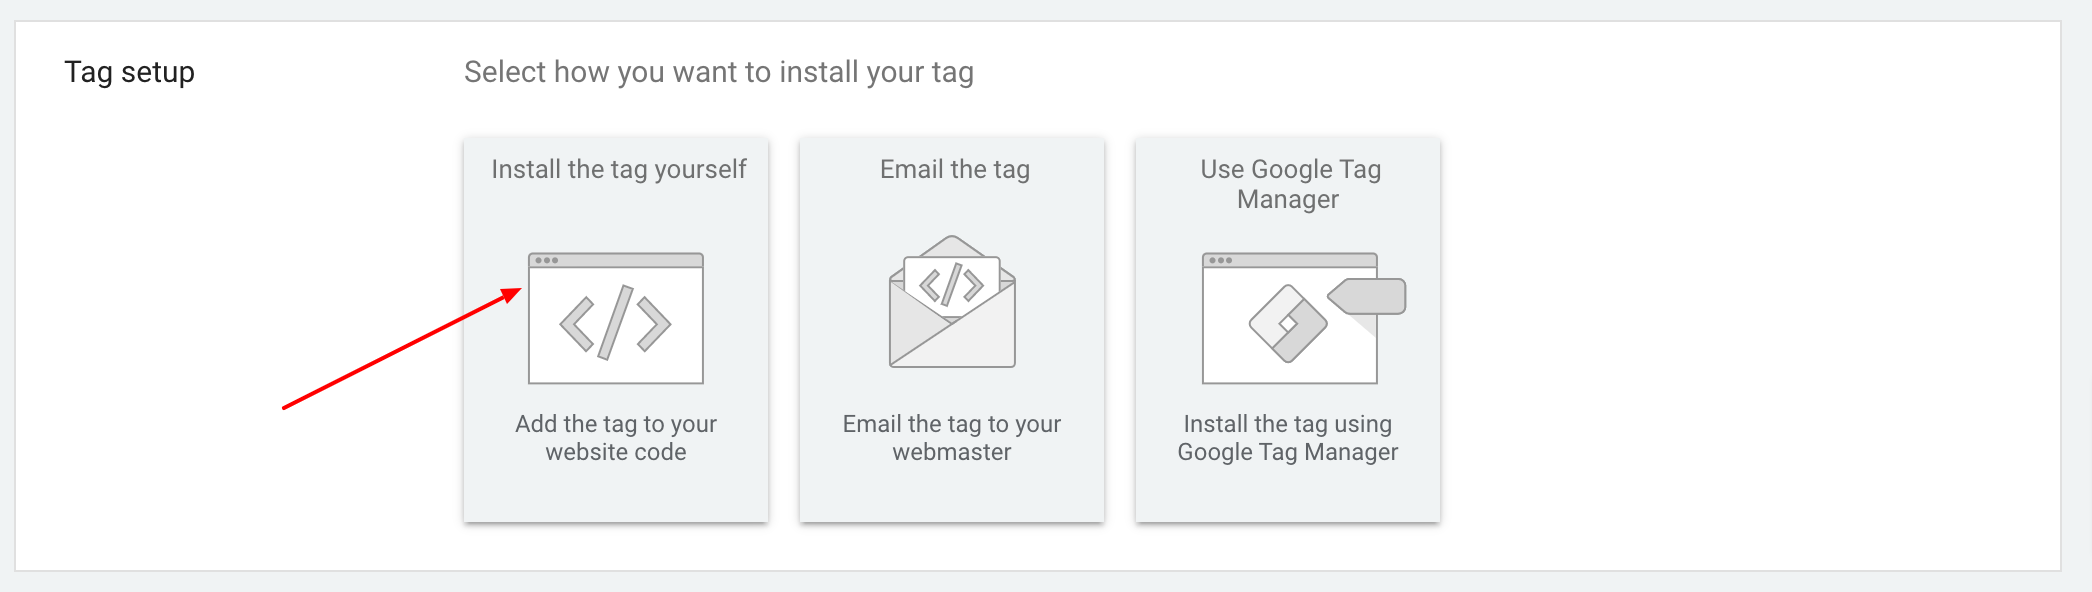Click the empty bottom area of the Tag Manager card
Viewport: 2092px width, 592px height.
click(x=1288, y=495)
